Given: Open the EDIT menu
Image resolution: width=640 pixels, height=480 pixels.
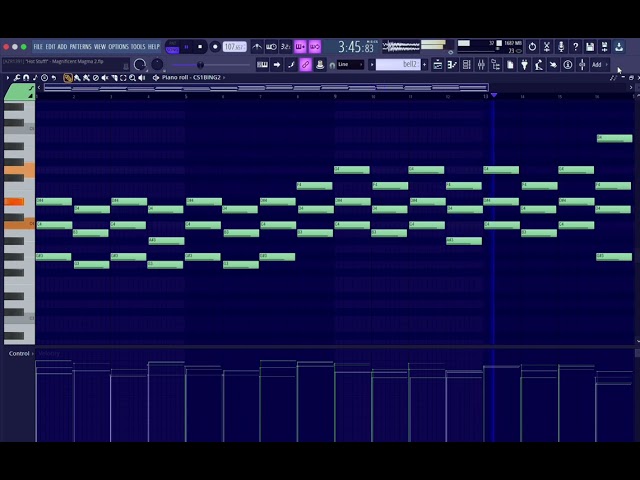Looking at the screenshot, I should [x=50, y=47].
